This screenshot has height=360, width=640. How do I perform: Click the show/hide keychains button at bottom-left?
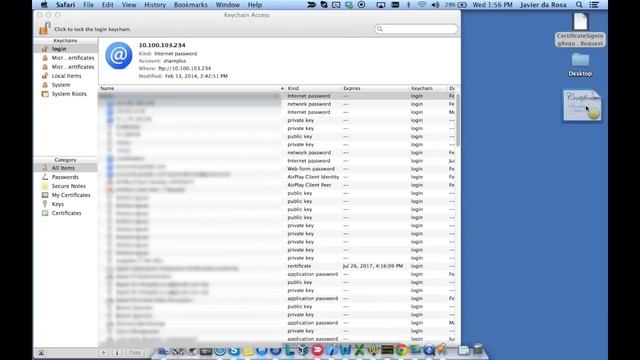click(x=41, y=353)
